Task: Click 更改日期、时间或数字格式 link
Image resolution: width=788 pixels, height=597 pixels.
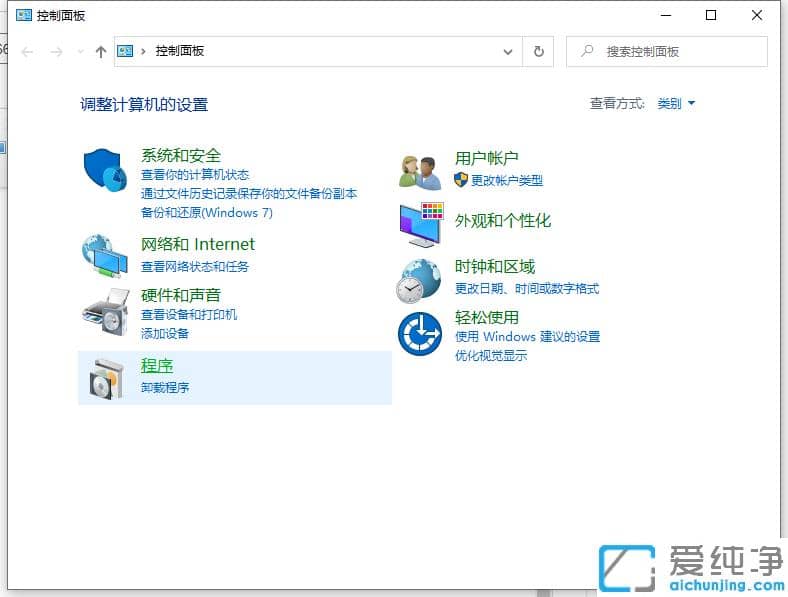Action: coord(527,288)
